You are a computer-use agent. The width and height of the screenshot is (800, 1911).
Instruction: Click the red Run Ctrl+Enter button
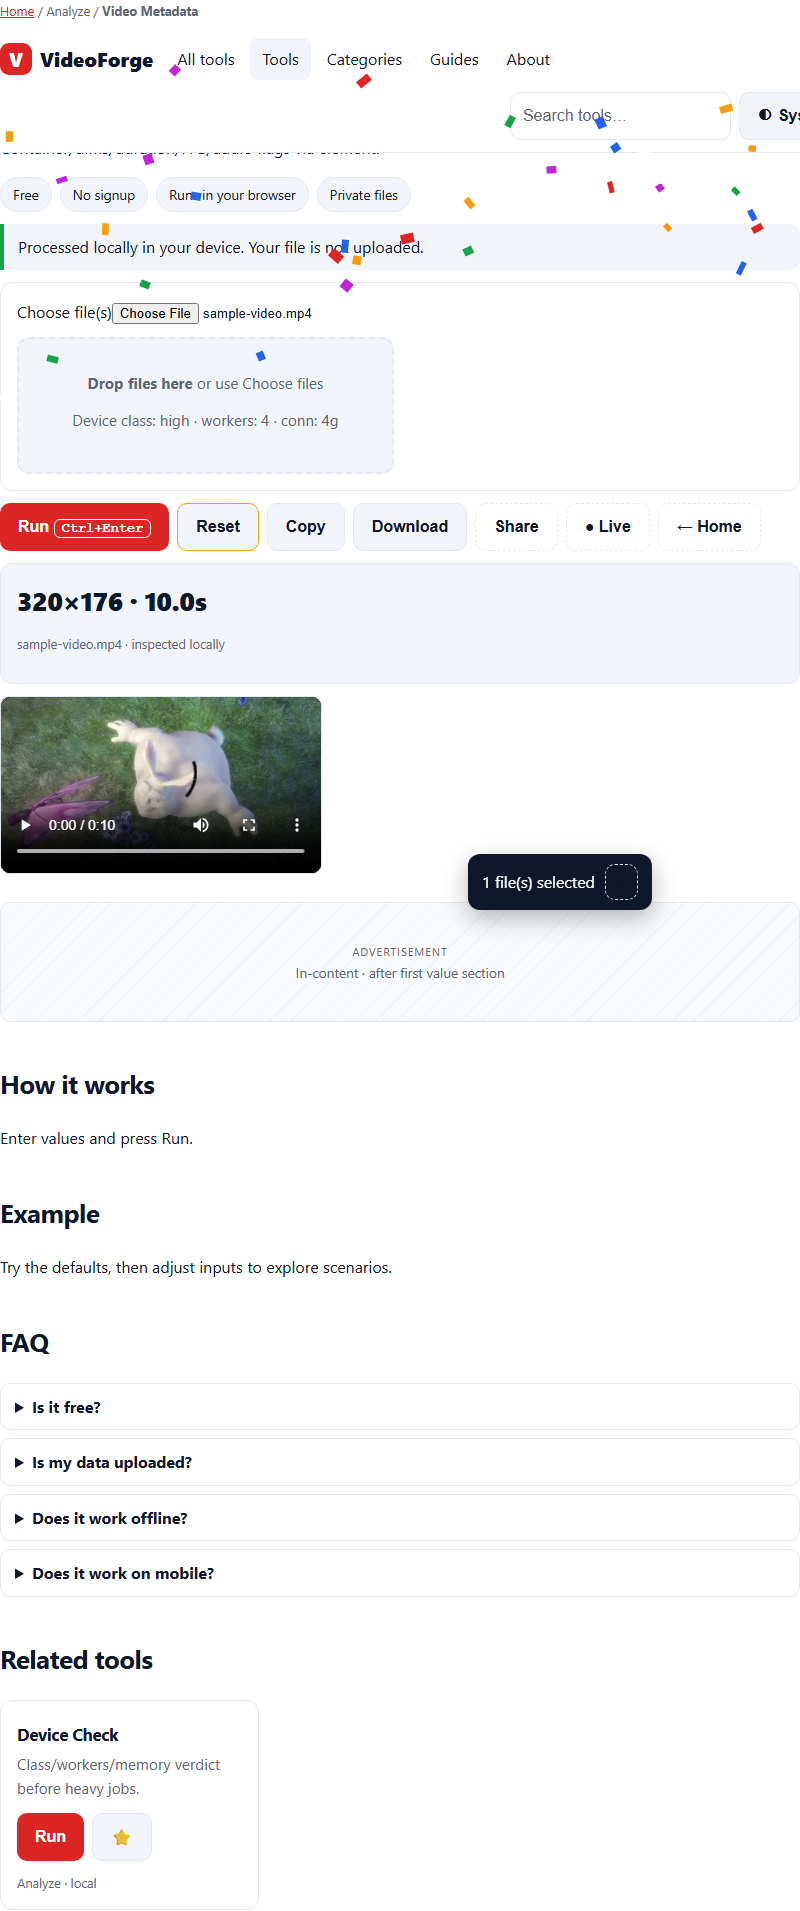point(84,527)
